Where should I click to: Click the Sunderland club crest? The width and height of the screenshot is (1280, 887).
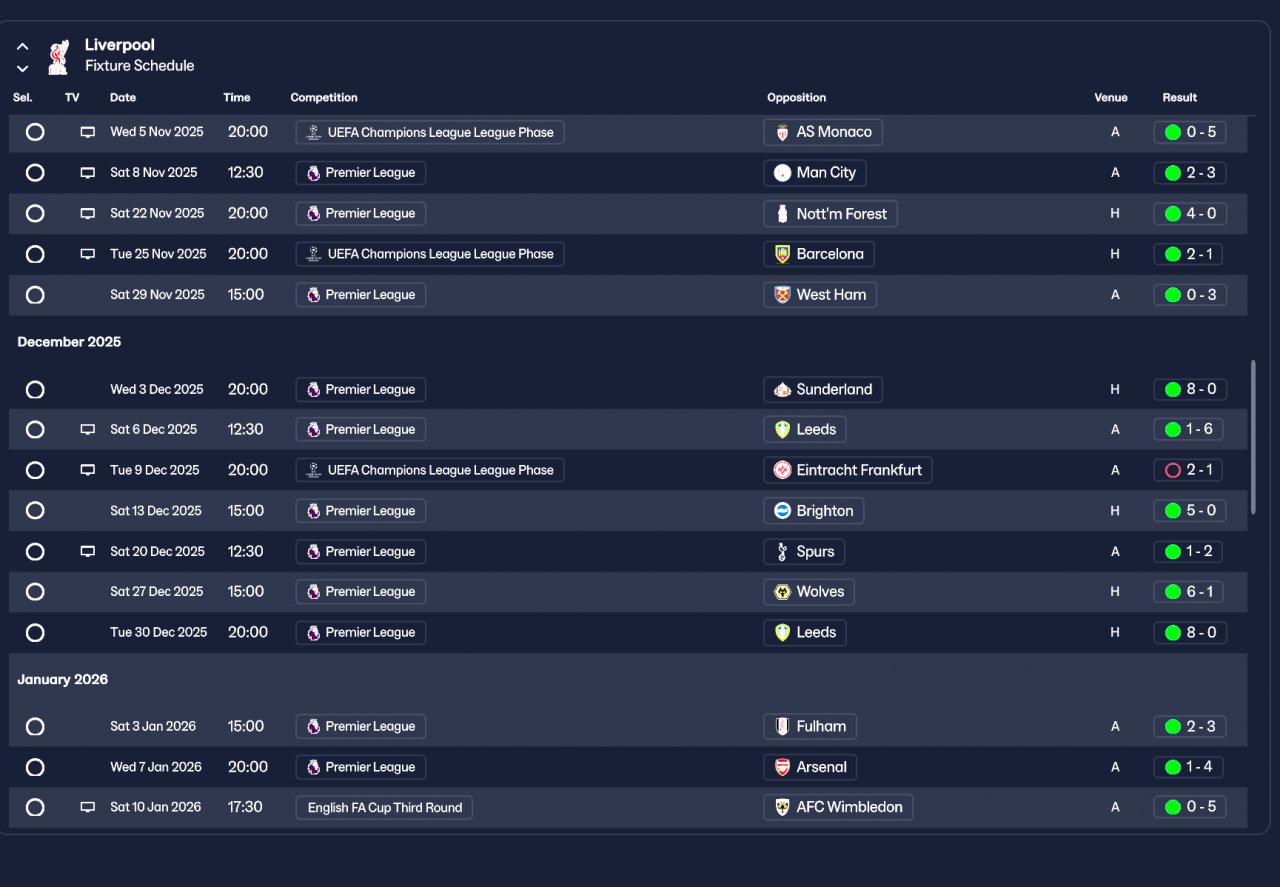782,390
